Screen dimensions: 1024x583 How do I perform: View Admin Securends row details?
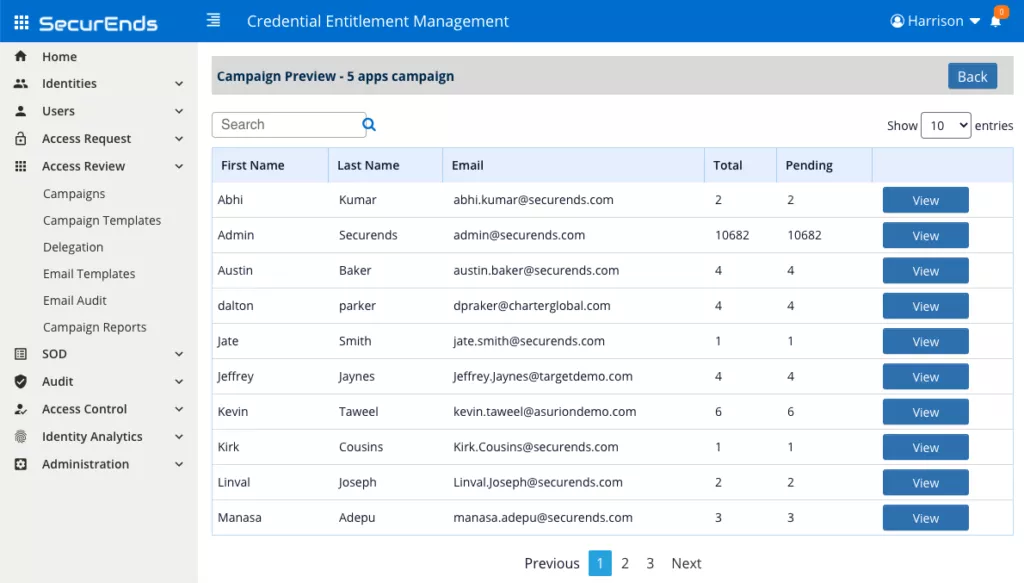tap(925, 236)
